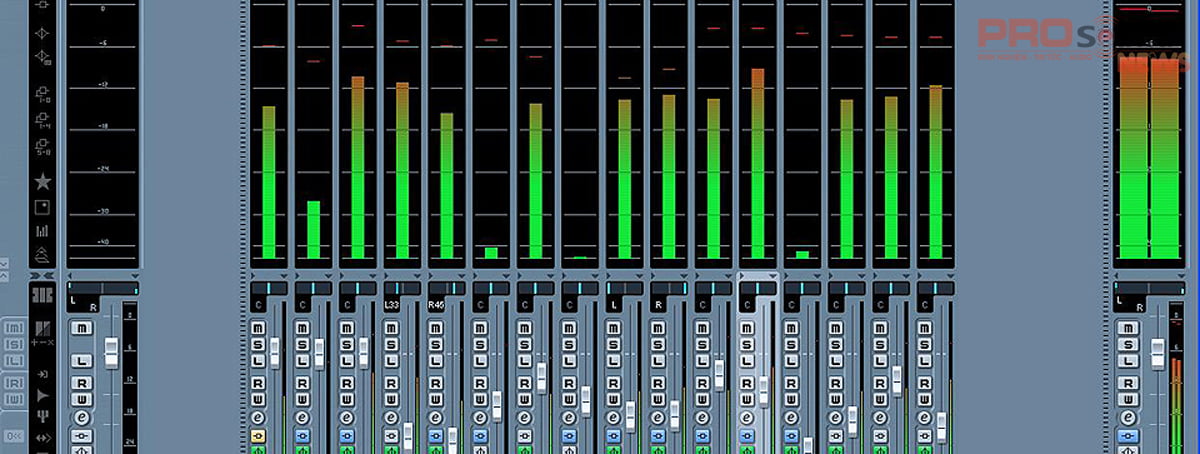The image size is (1200, 454).
Task: Click the far-left global L listen button
Action: click(x=14, y=361)
